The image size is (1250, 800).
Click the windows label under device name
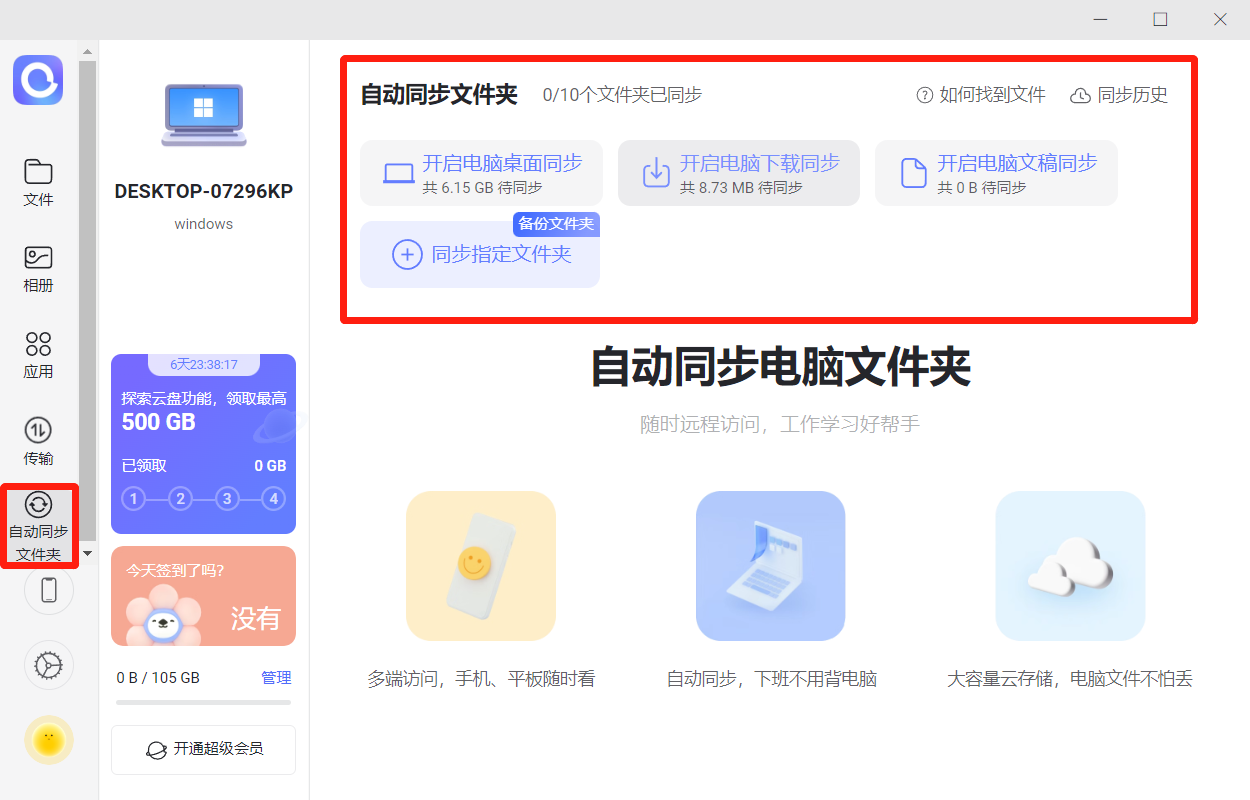tap(204, 224)
